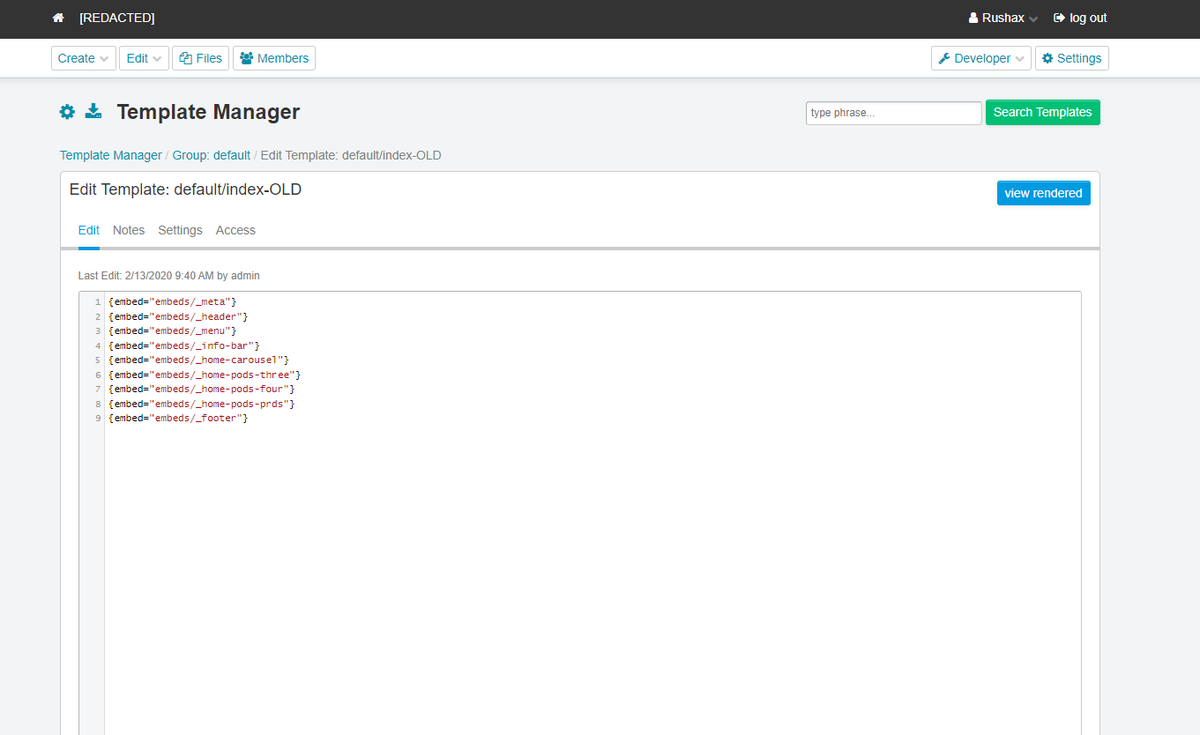
Task: Click the embeds/_header code line
Action: 178,316
